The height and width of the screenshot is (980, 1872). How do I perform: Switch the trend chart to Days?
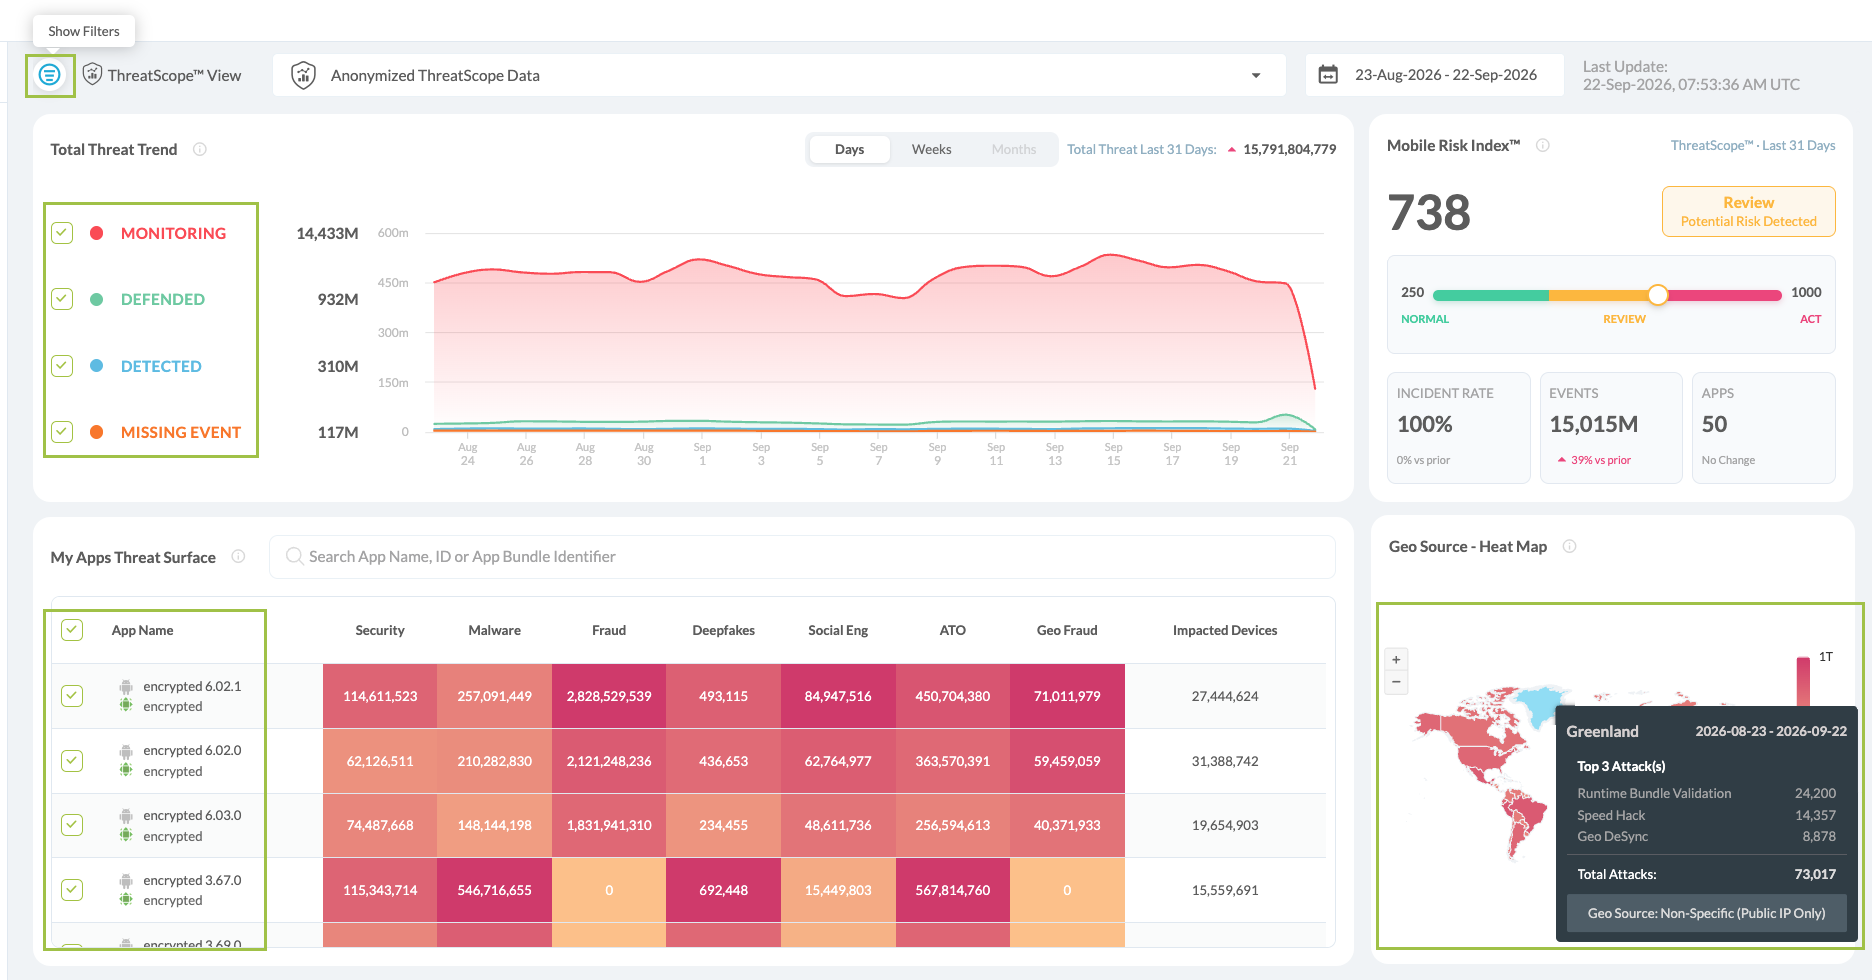[x=849, y=149]
